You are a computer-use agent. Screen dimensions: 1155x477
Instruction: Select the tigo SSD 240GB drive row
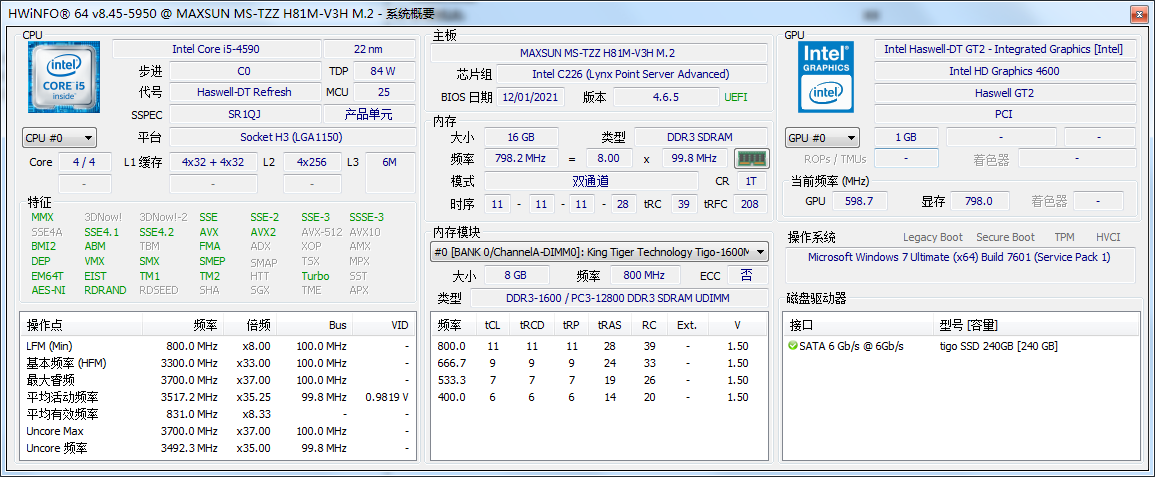996,346
